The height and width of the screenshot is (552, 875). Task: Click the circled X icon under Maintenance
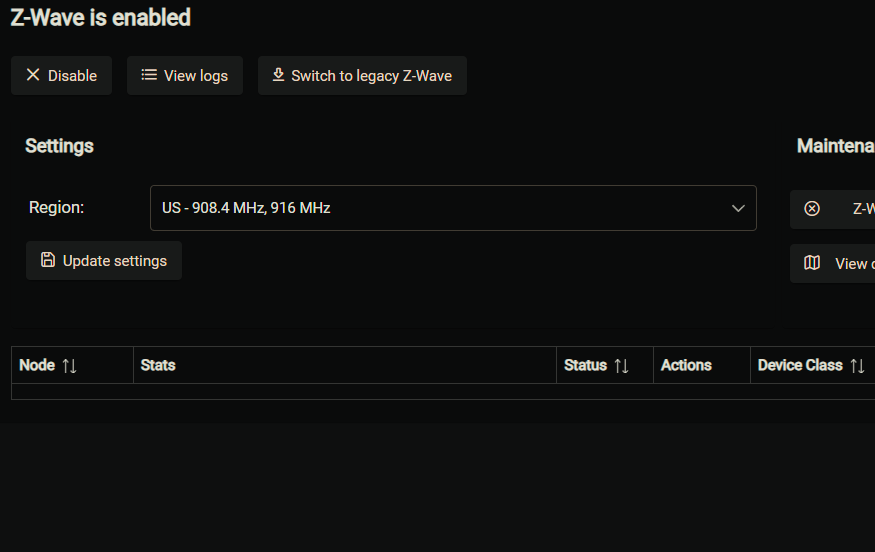pos(812,208)
